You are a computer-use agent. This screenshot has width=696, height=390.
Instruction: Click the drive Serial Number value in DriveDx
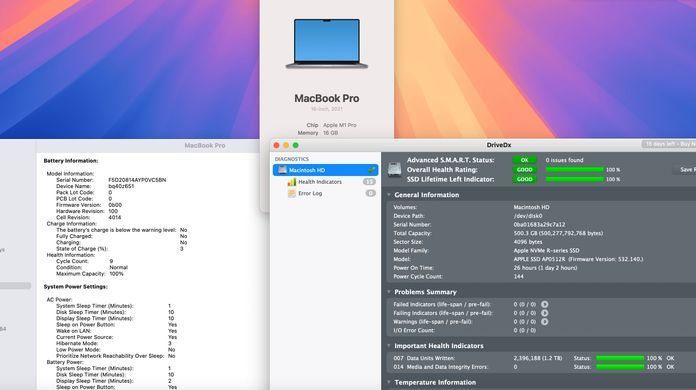coord(539,225)
